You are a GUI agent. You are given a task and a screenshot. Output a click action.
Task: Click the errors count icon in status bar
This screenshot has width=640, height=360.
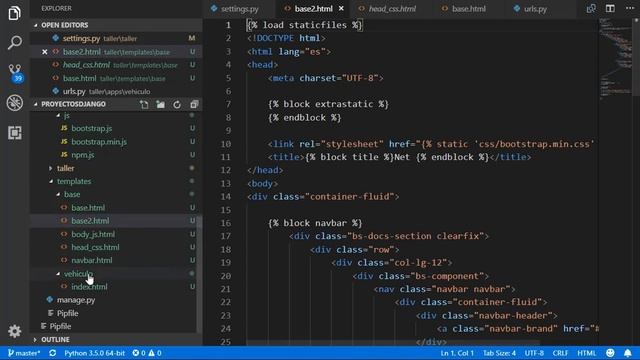(139, 353)
